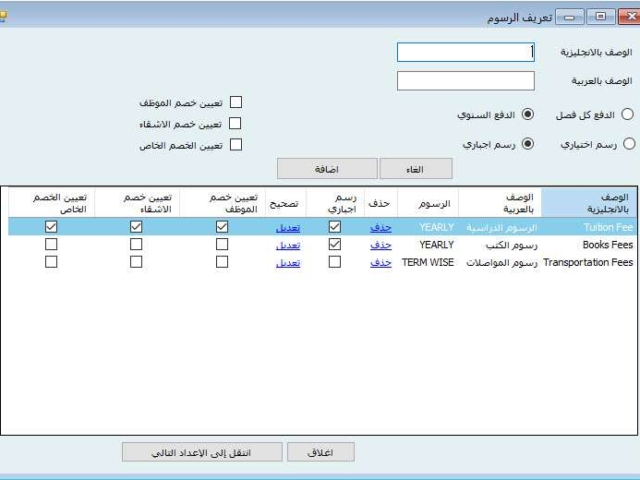Click the Arabic description input field
Viewport: 640px width, 480px height.
click(465, 81)
